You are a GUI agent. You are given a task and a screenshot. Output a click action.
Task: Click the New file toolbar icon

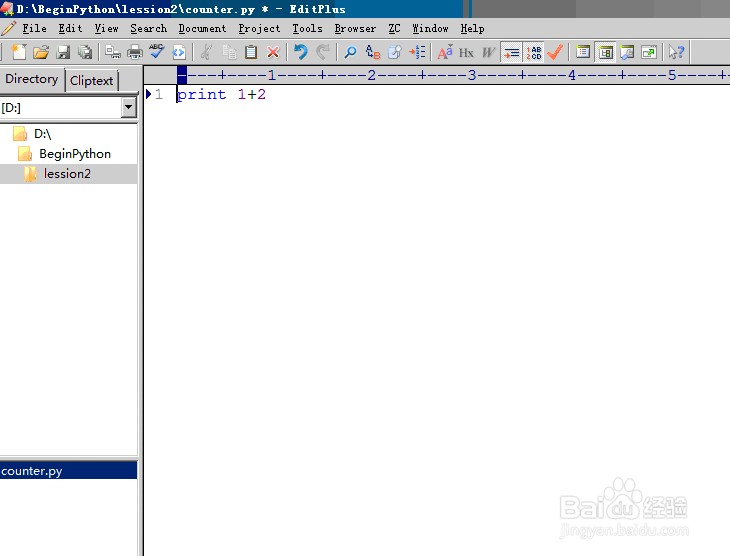point(19,52)
